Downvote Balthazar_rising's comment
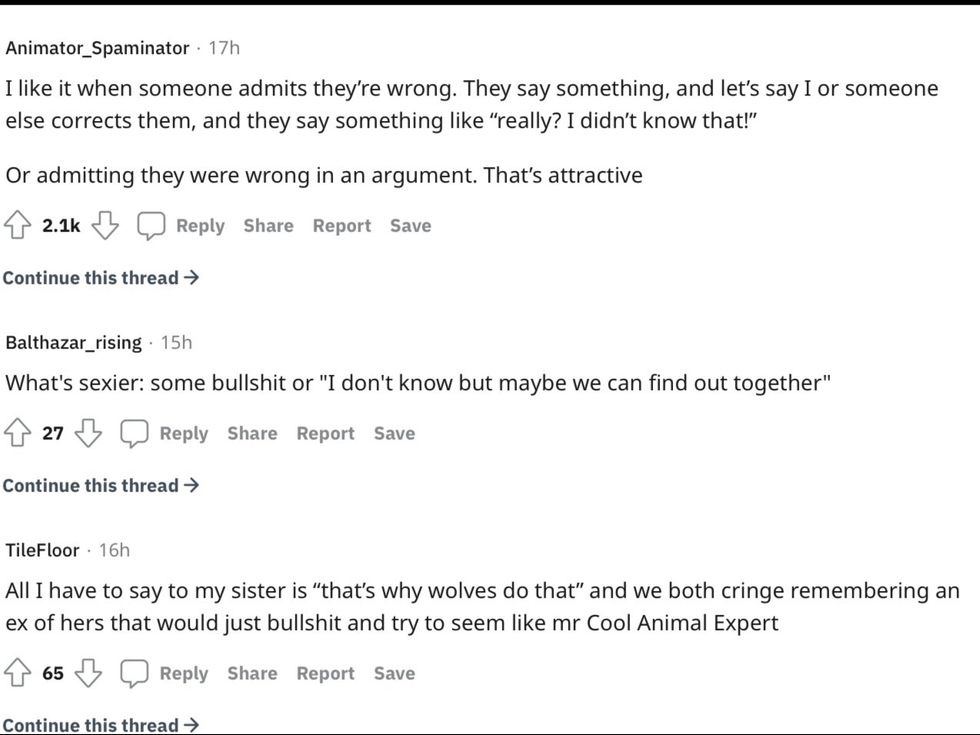The width and height of the screenshot is (980, 735). click(x=89, y=434)
